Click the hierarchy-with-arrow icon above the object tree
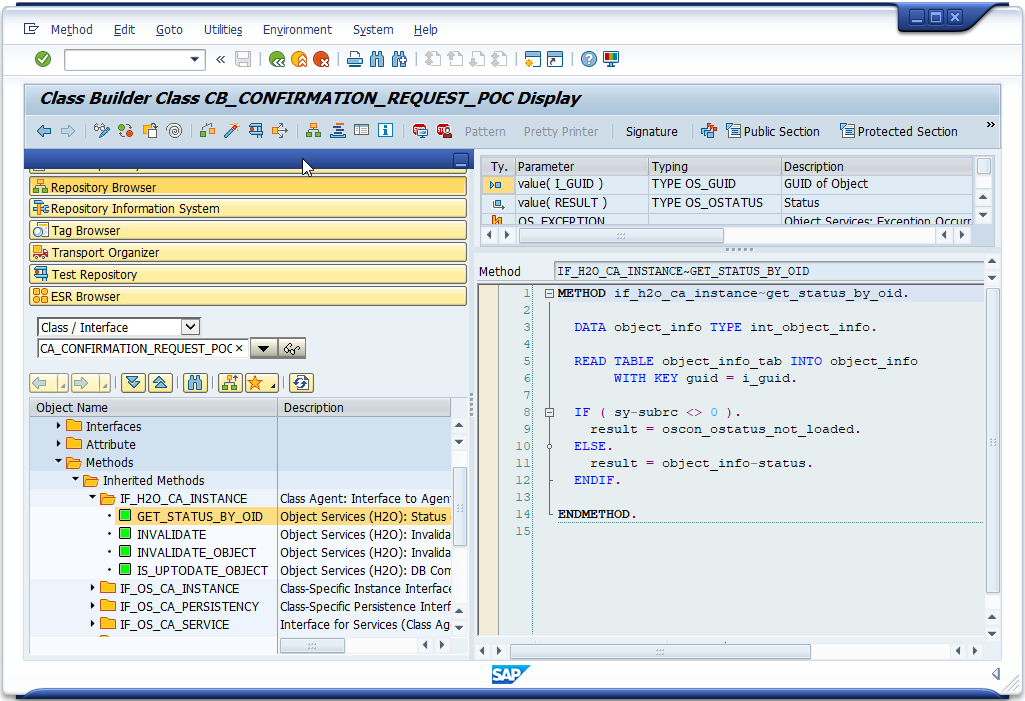Image resolution: width=1025 pixels, height=701 pixels. [229, 383]
